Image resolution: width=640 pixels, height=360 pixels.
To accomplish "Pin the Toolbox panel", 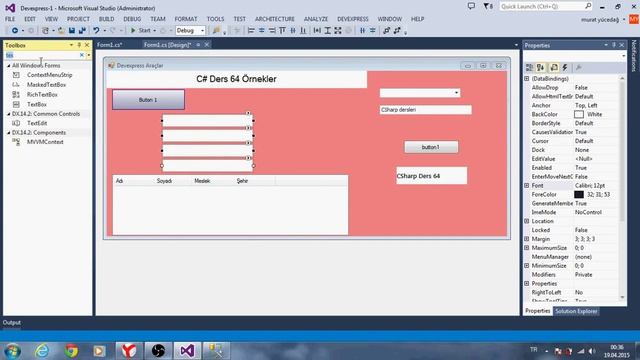I will [79, 45].
